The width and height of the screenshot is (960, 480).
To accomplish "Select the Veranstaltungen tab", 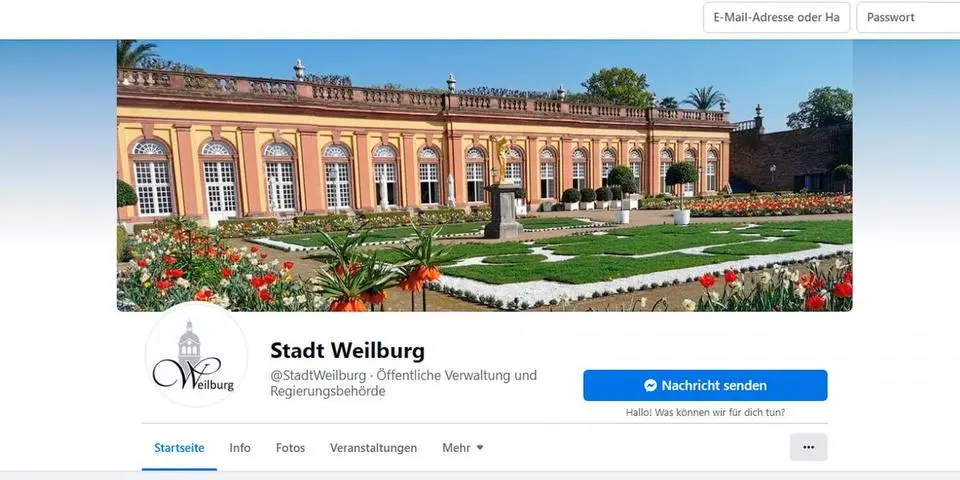I will 373,448.
